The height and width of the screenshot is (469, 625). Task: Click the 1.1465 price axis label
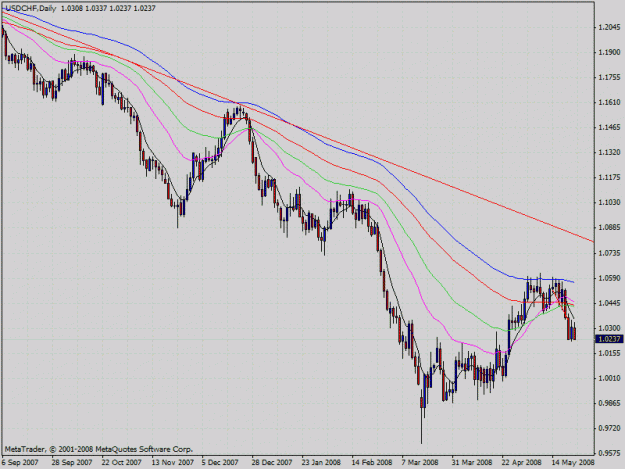(609, 128)
